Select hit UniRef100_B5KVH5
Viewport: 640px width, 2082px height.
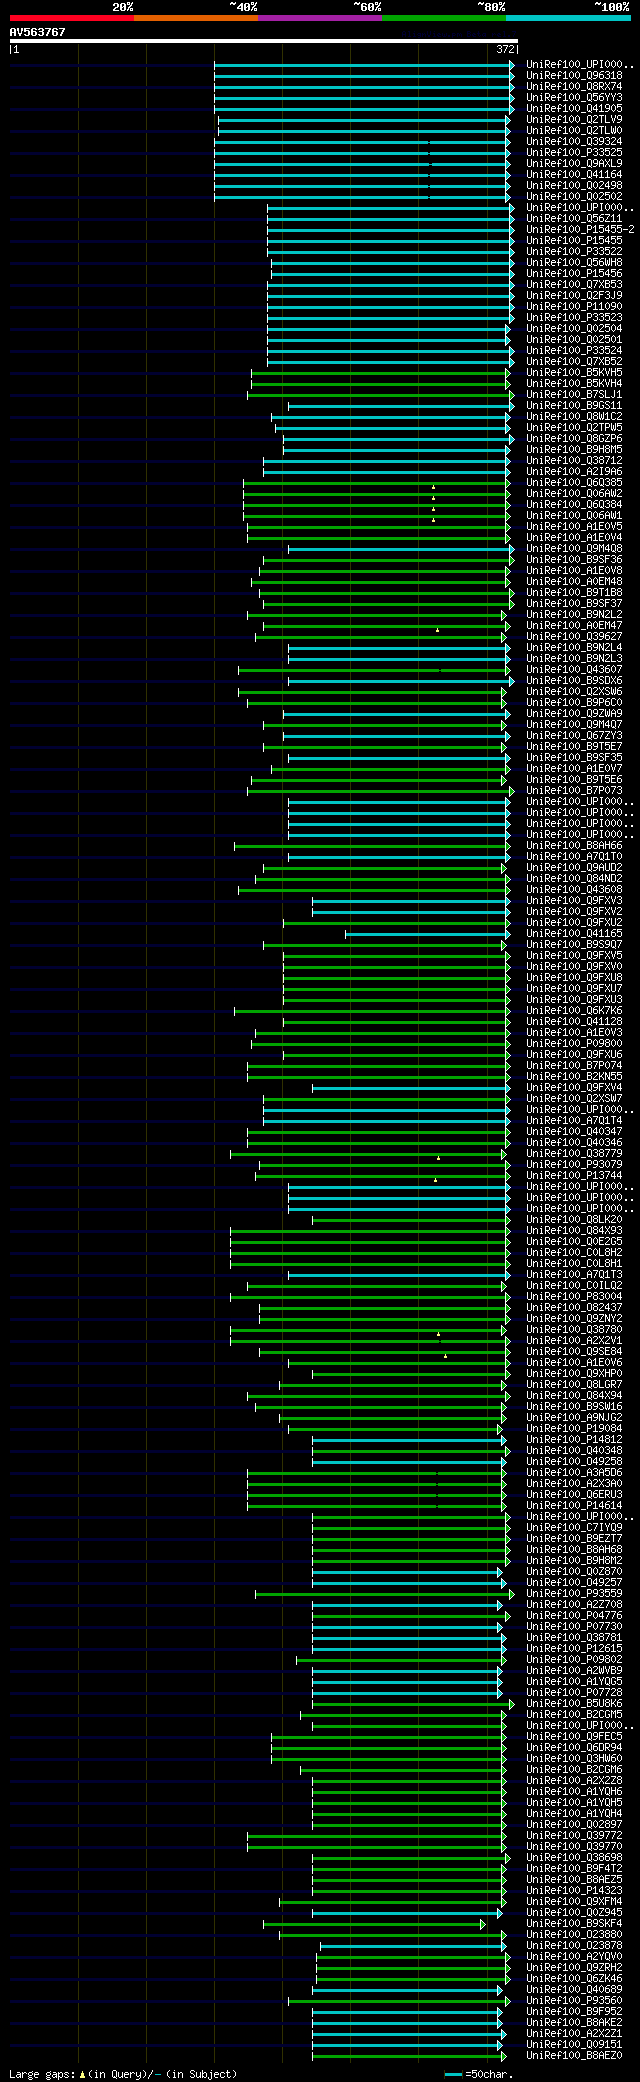[x=574, y=372]
